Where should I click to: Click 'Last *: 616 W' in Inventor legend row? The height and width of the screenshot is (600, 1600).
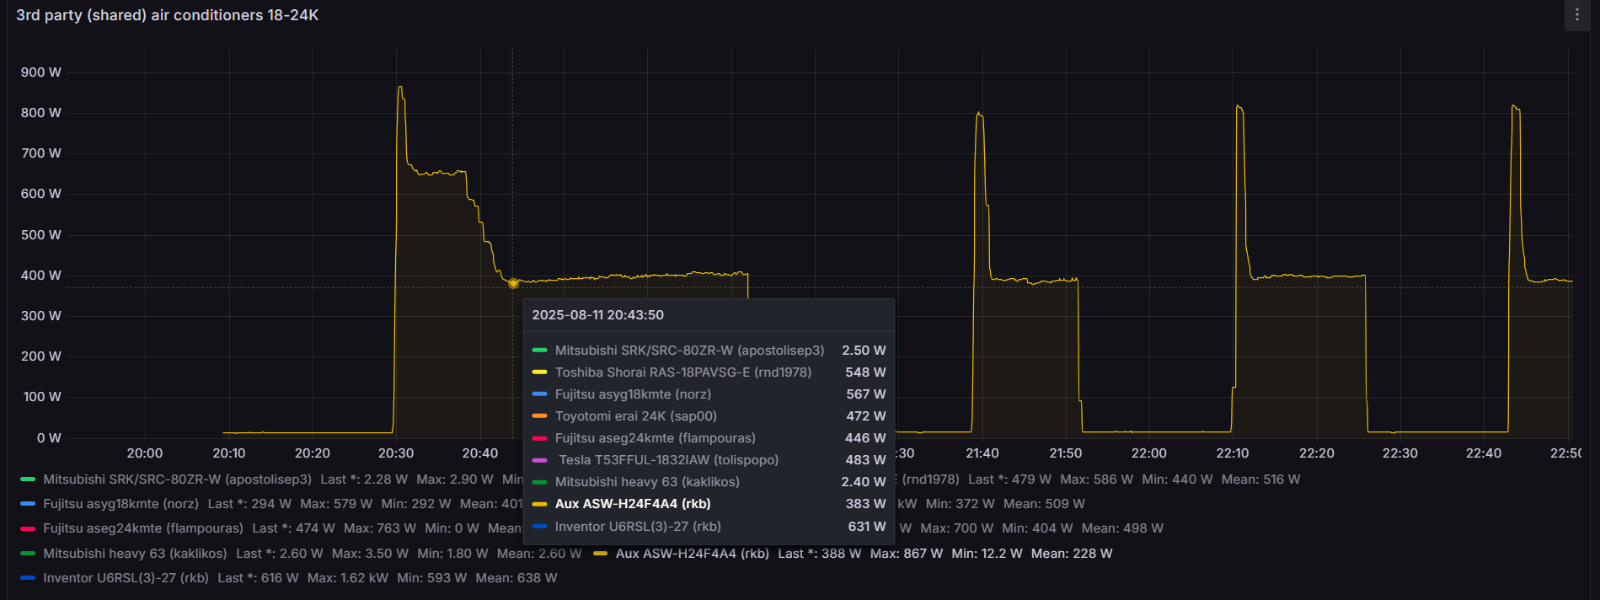(258, 578)
